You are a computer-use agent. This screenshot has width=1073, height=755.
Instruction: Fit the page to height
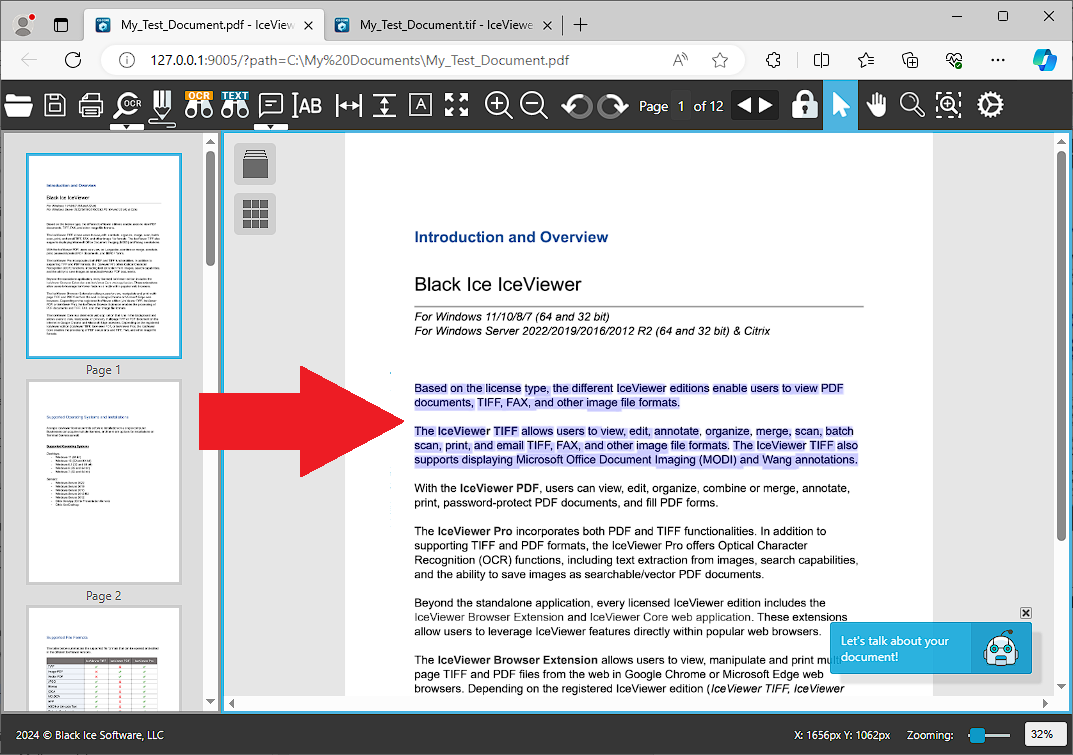tap(385, 105)
